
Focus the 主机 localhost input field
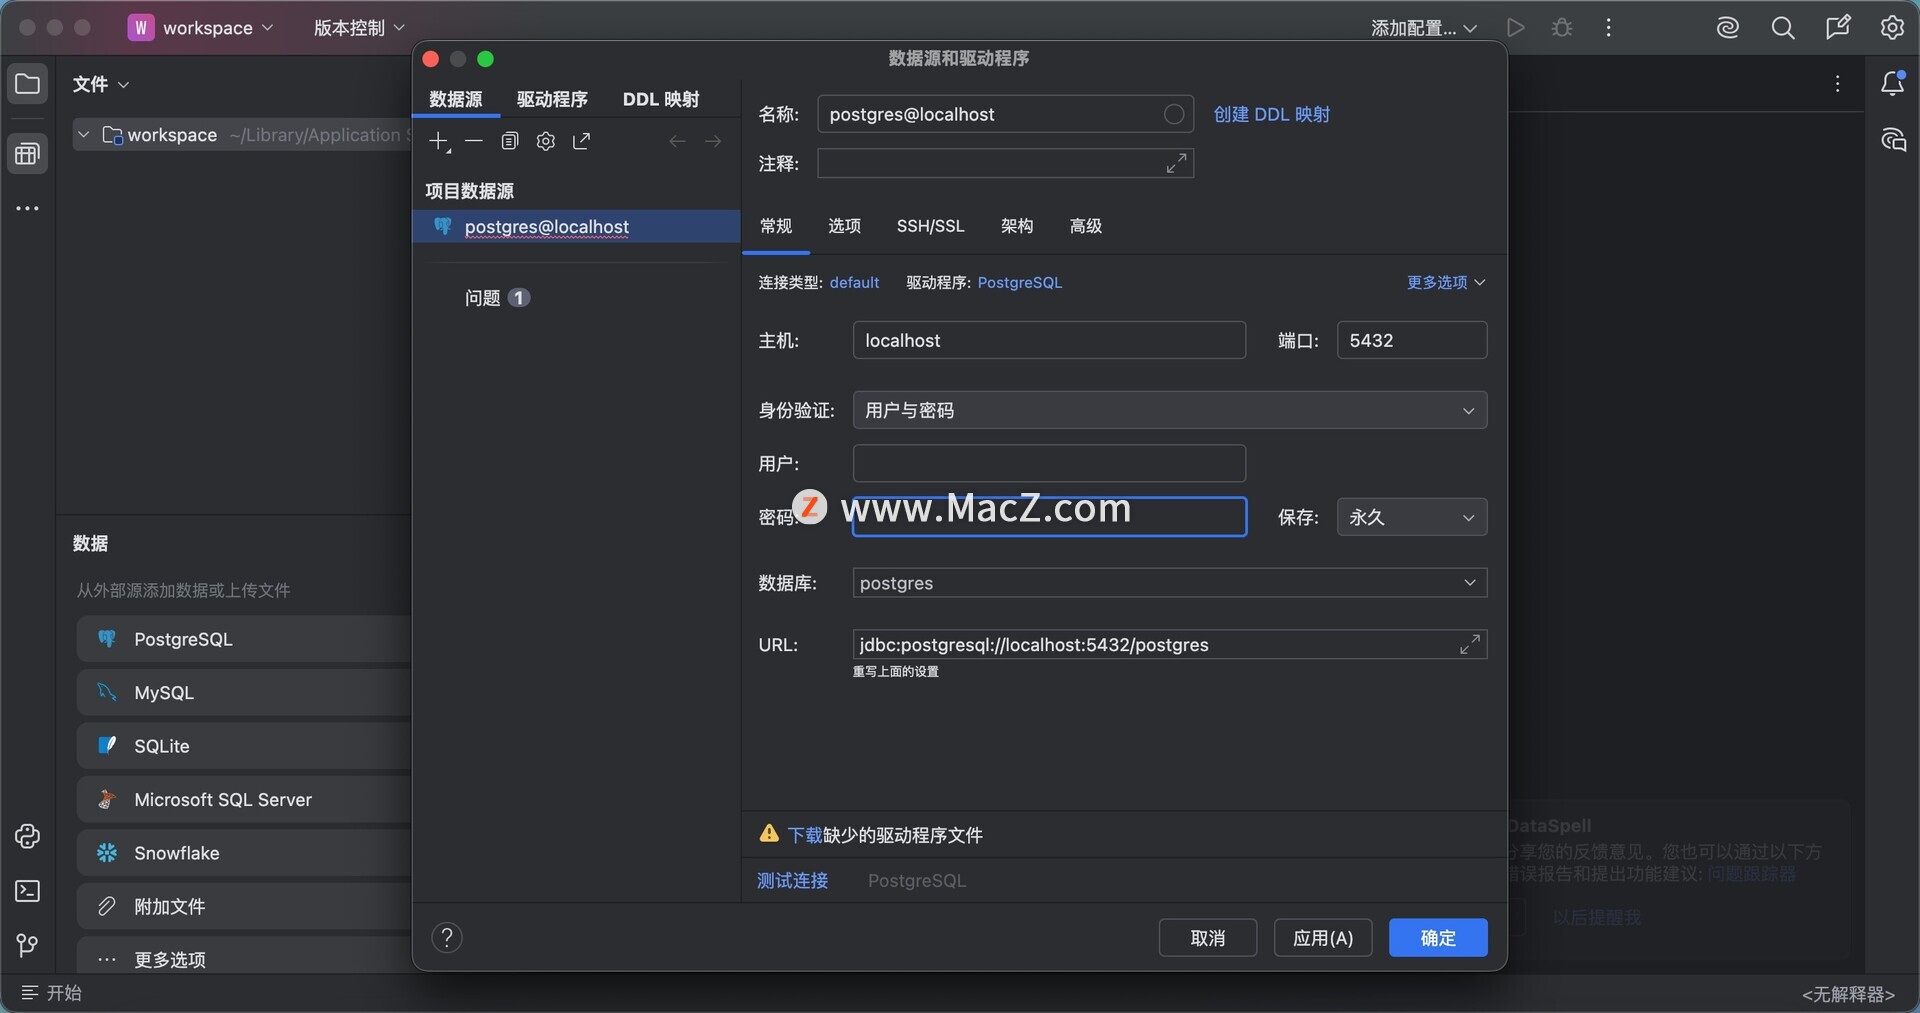[x=1049, y=340]
